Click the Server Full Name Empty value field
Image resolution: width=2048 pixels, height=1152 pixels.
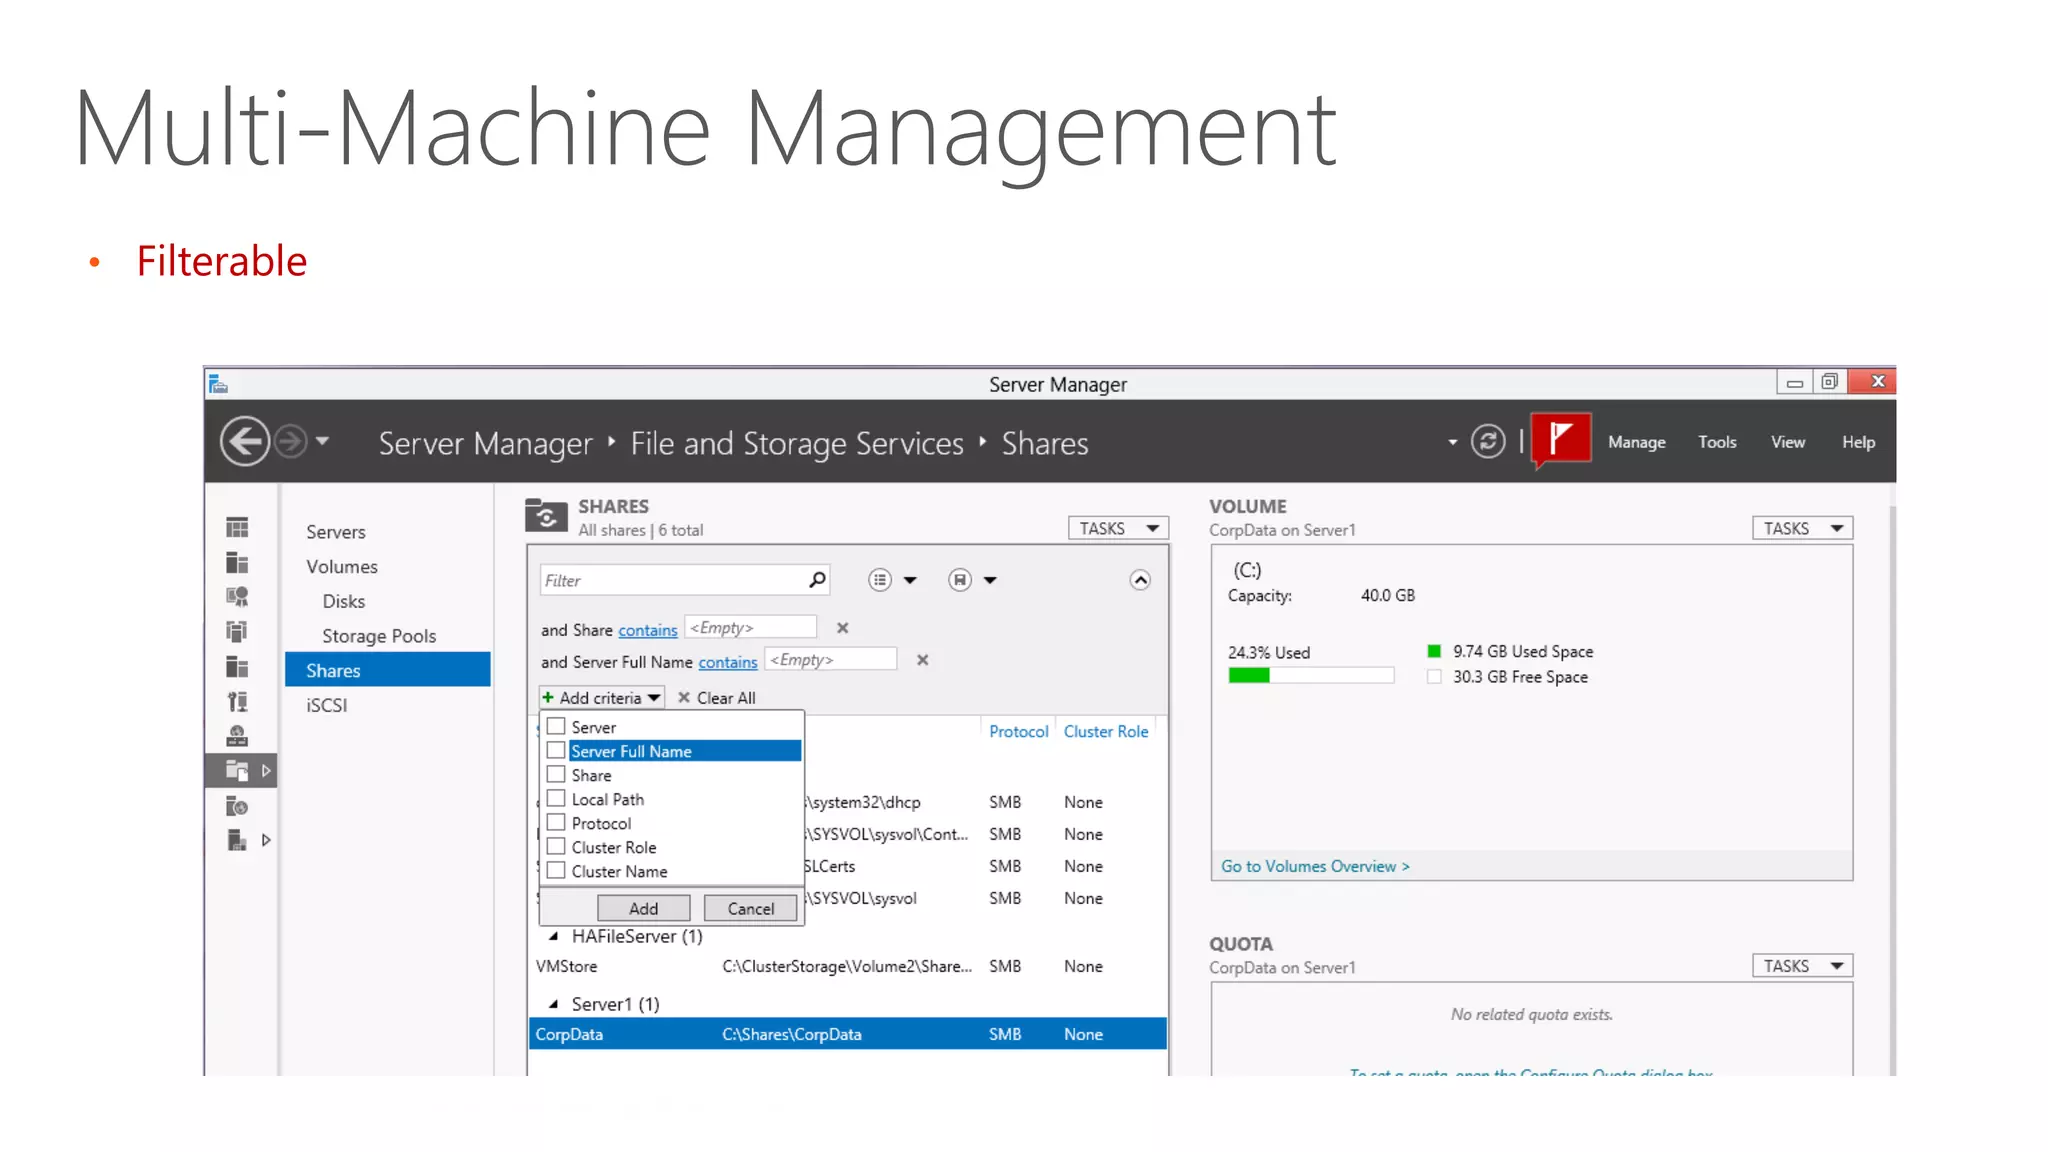(x=830, y=659)
